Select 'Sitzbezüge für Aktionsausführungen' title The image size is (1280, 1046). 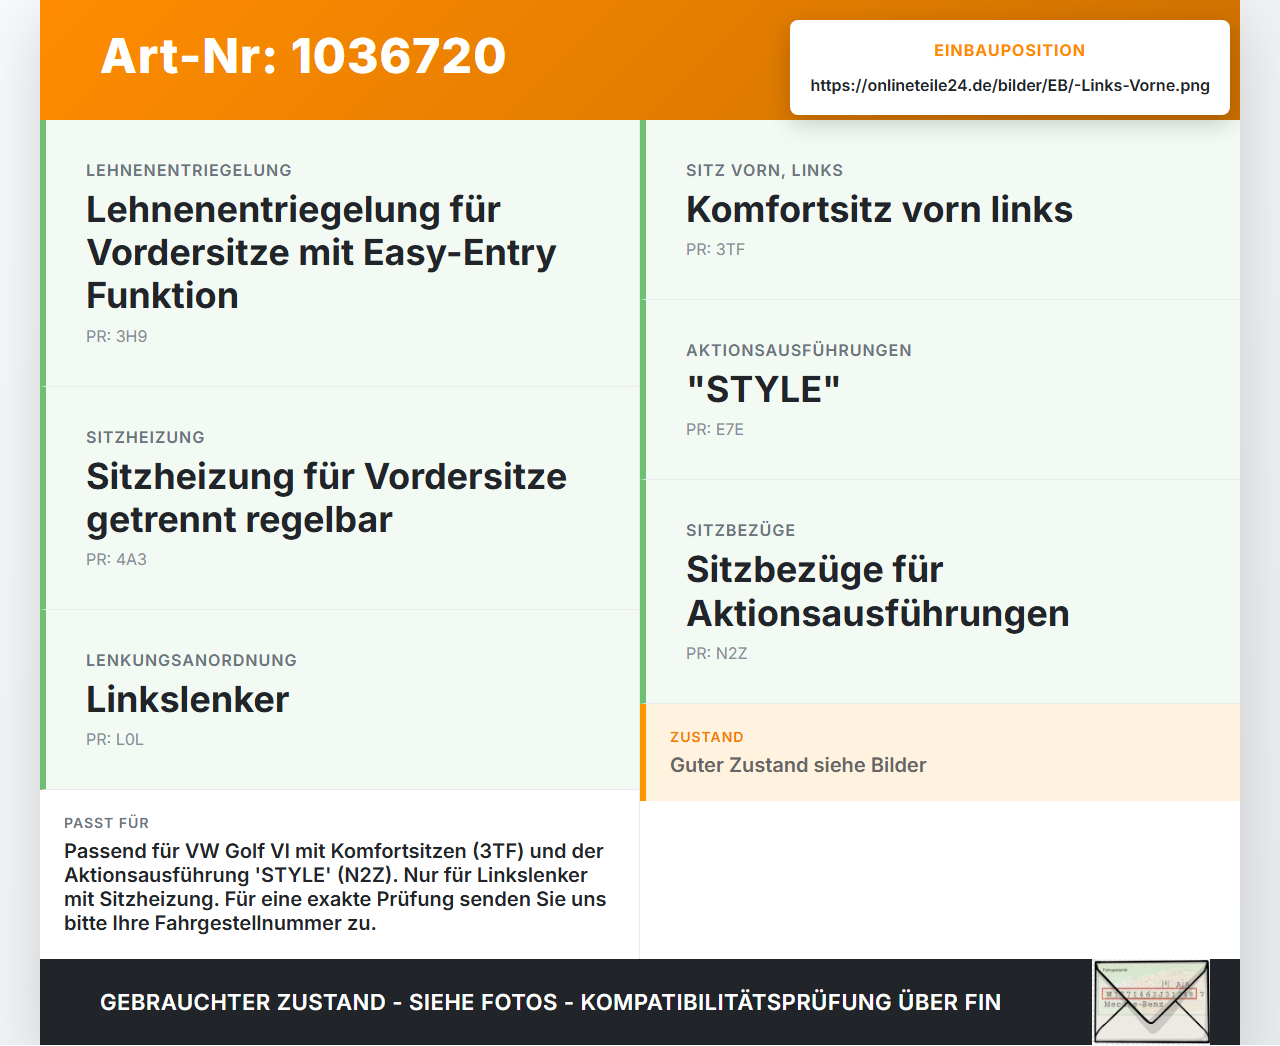pos(878,592)
